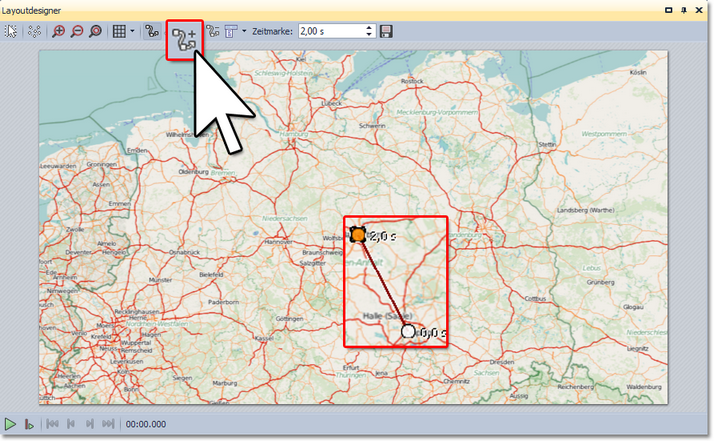714x441 pixels.
Task: Open the grid options dropdown arrow
Action: tap(132, 31)
